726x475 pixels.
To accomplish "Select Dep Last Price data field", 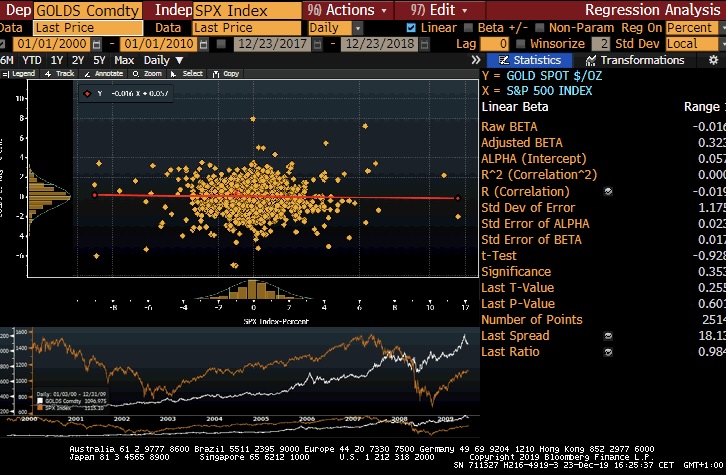I will pos(88,28).
